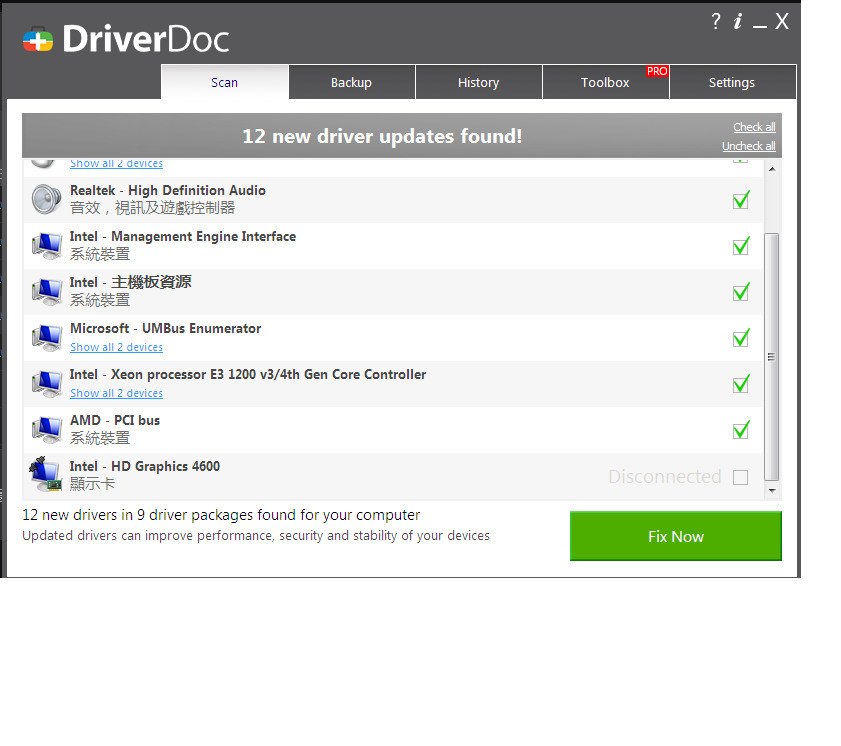Minimize the DriverDoc window
The height and width of the screenshot is (746, 841).
pos(759,24)
